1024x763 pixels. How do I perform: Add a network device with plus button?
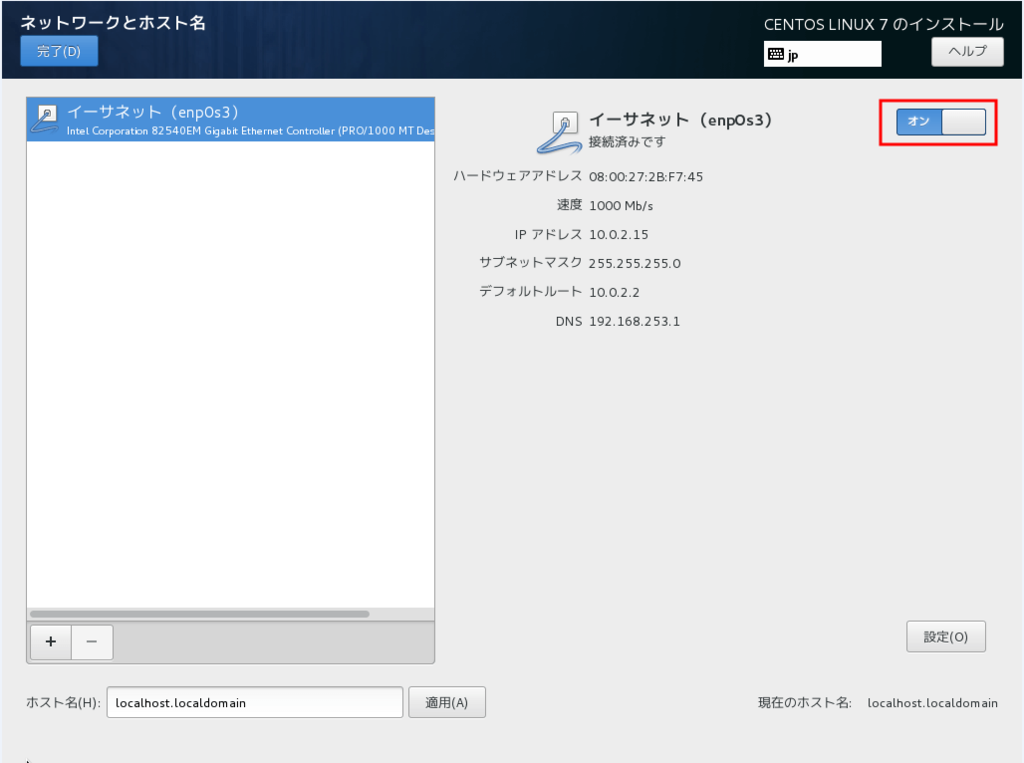point(51,641)
